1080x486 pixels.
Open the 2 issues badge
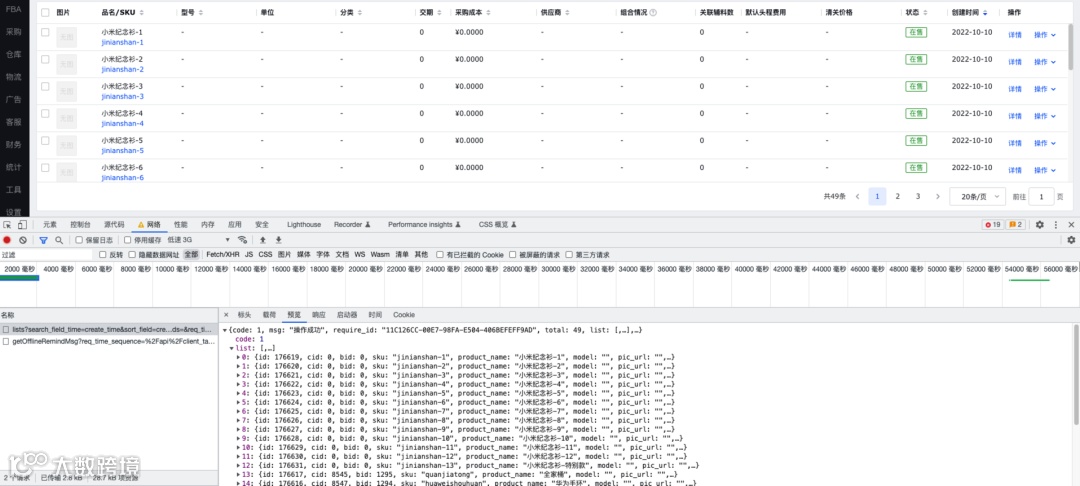[x=1016, y=224]
